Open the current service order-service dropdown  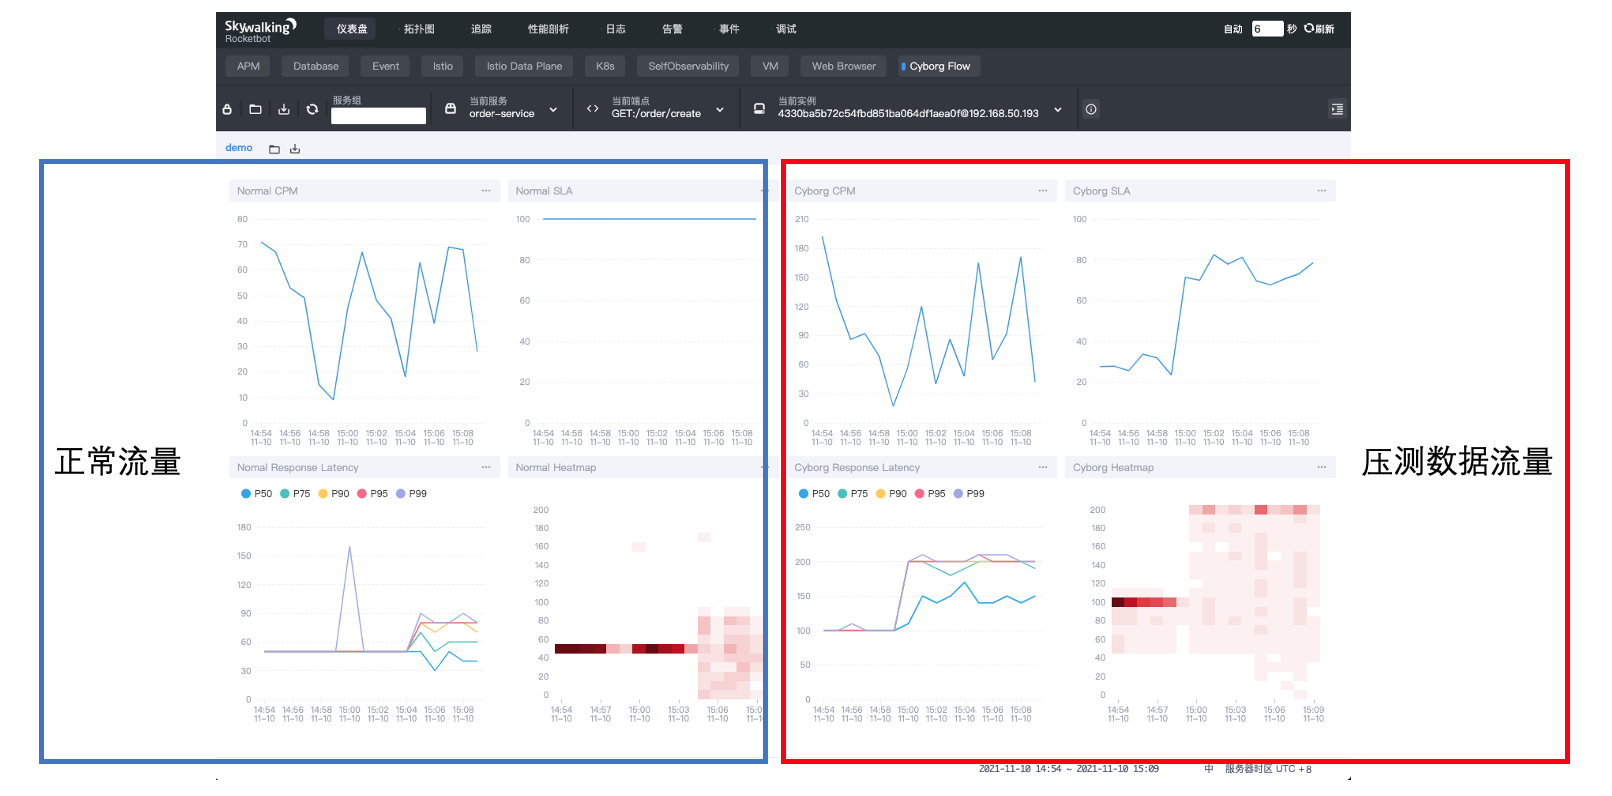[553, 110]
